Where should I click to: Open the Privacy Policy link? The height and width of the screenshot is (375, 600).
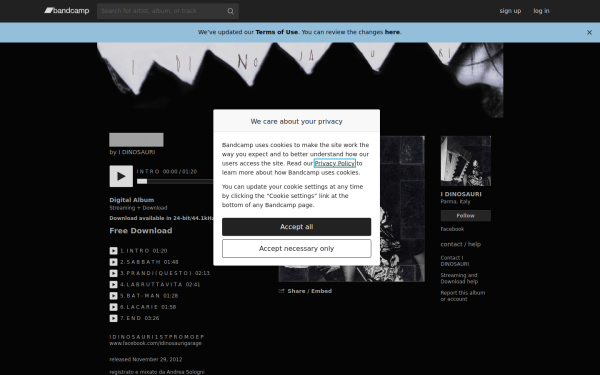334,163
